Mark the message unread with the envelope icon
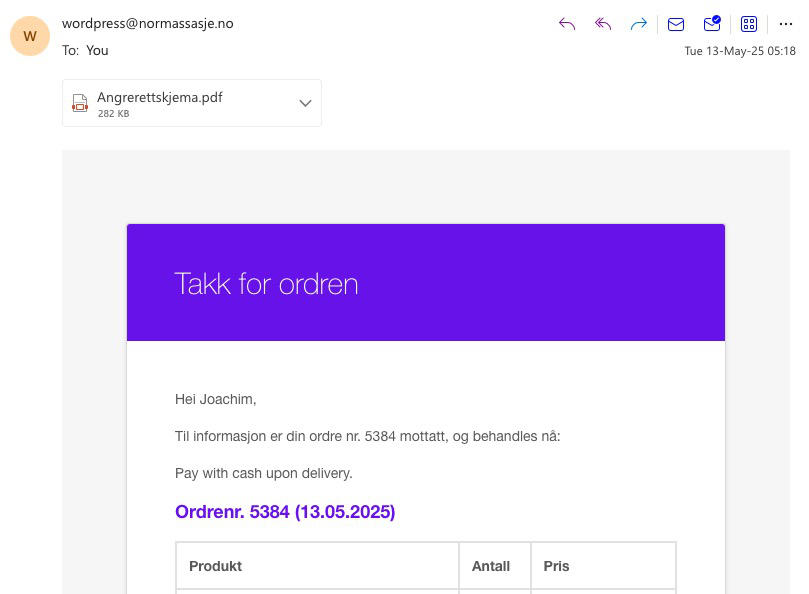This screenshot has width=809, height=594. tap(676, 24)
